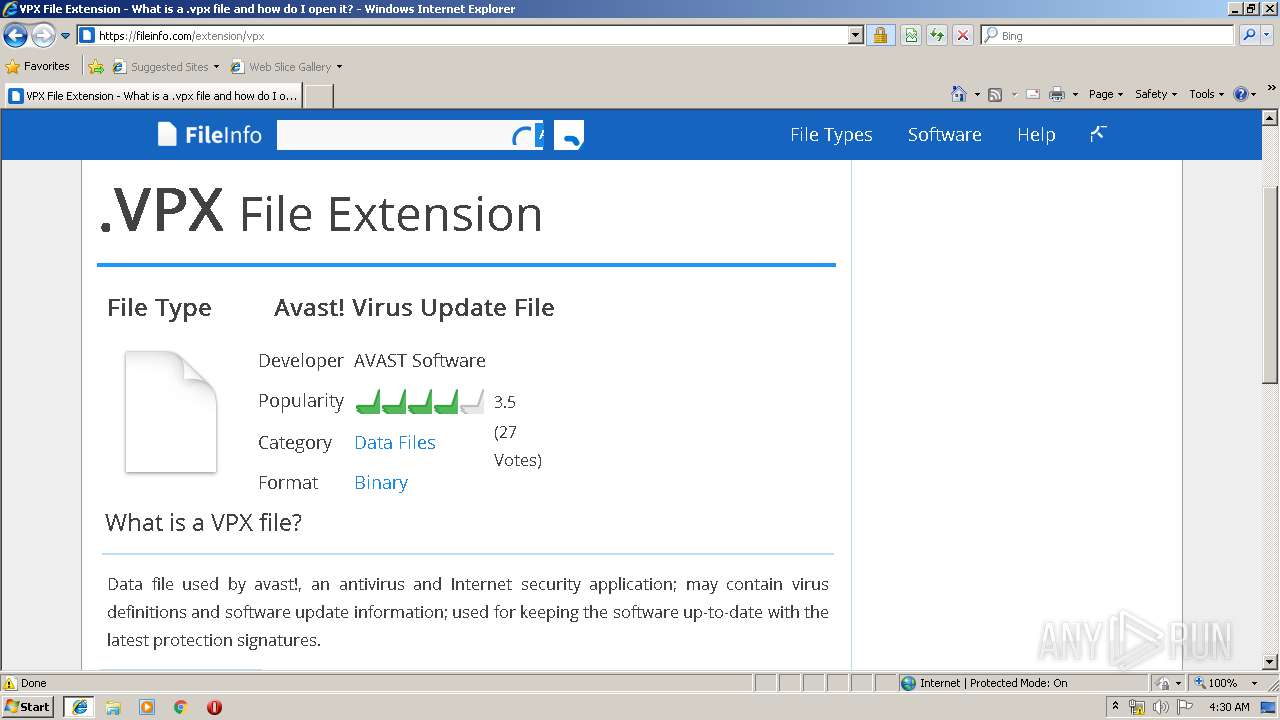Open Google Chrome taskbar icon
This screenshot has width=1280, height=720.
(x=181, y=707)
